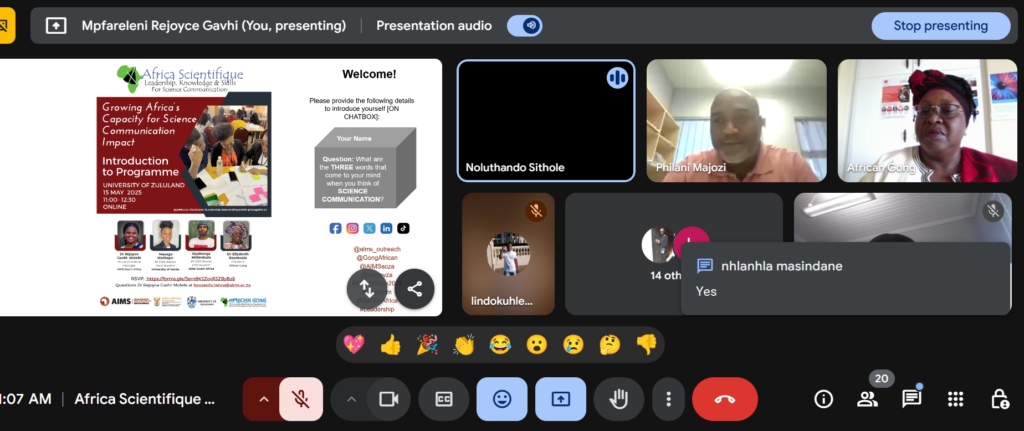Open host controls lock icon
Screen dimensions: 1024x431
(999, 399)
